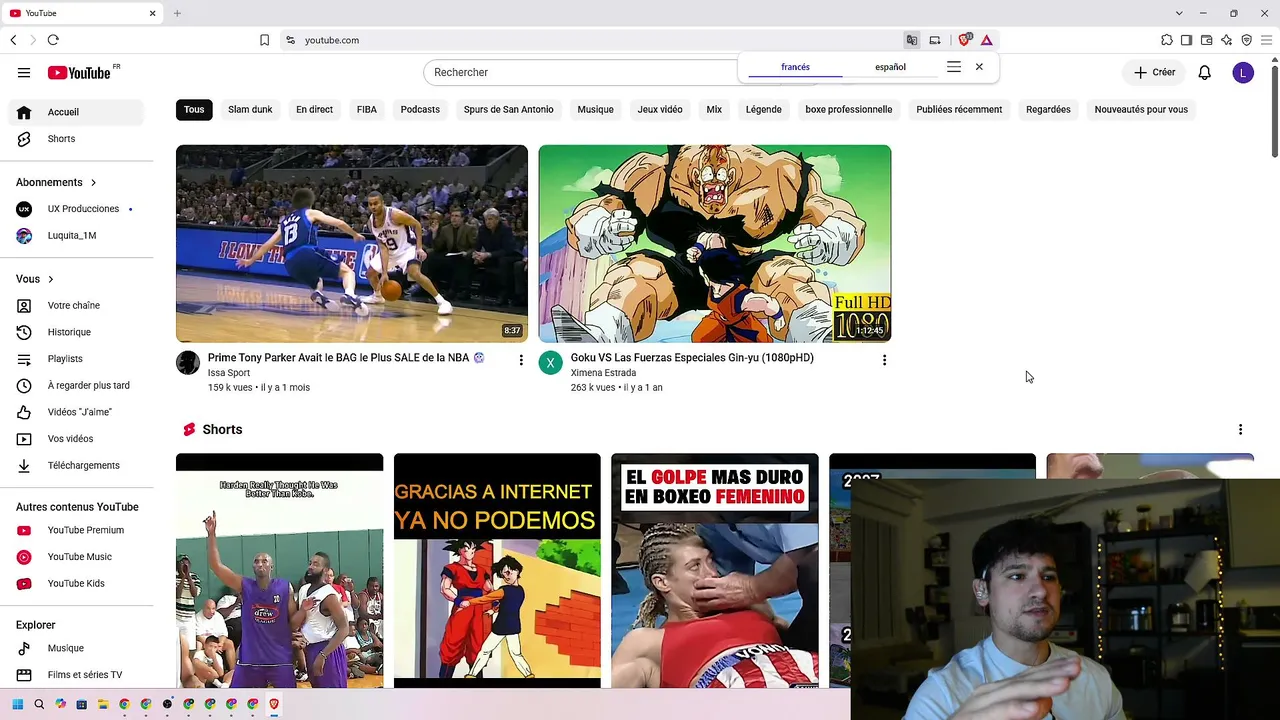Open options menu for Tony Parker video
This screenshot has width=1280, height=720.
(x=521, y=360)
